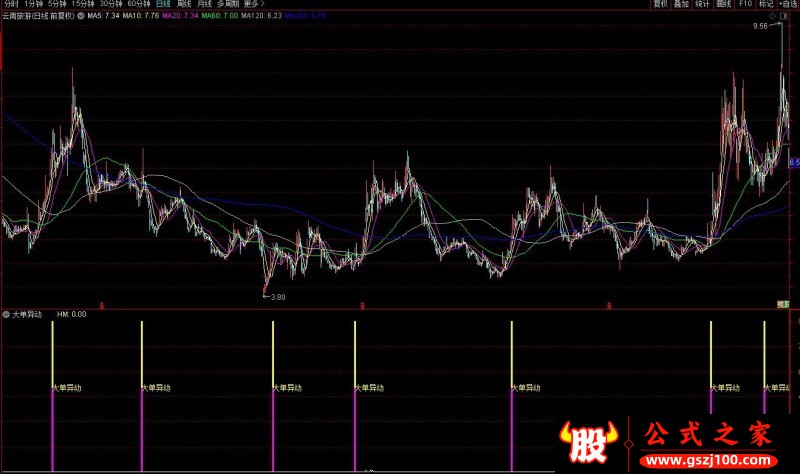Open the 统计 statistics button
This screenshot has width=800, height=474.
703,4
